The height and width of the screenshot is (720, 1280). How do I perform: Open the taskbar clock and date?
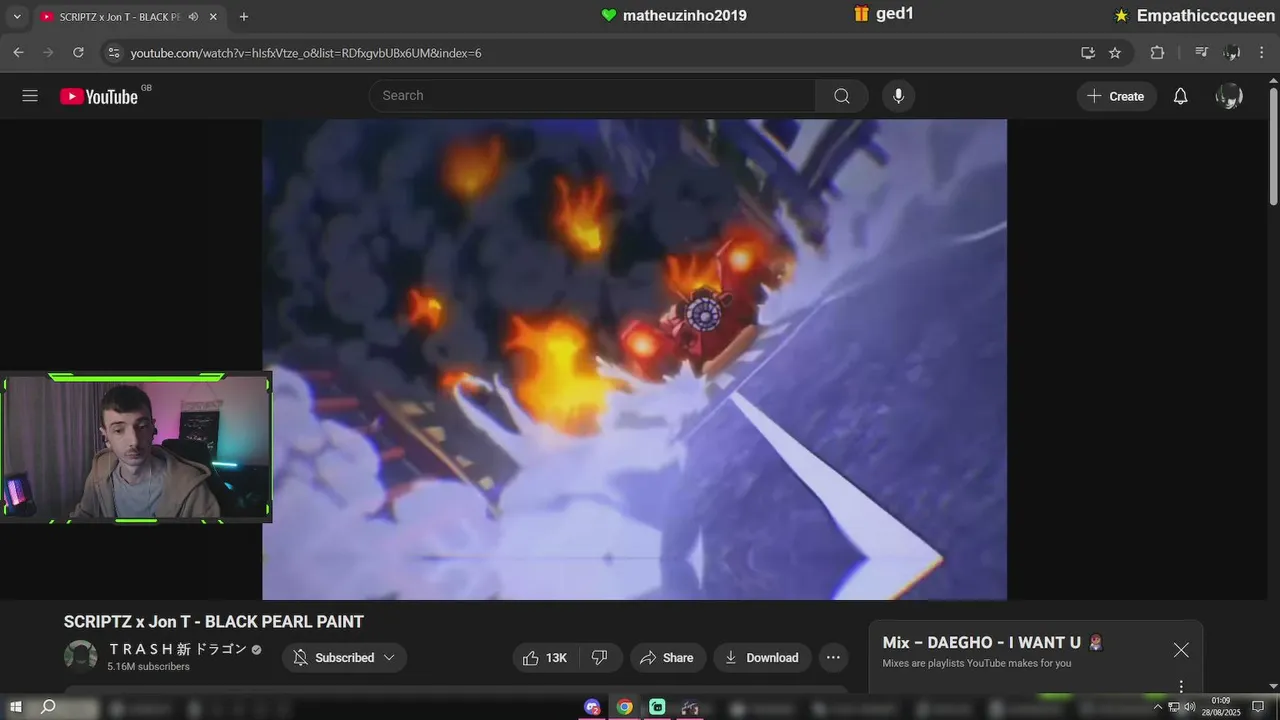pos(1221,706)
